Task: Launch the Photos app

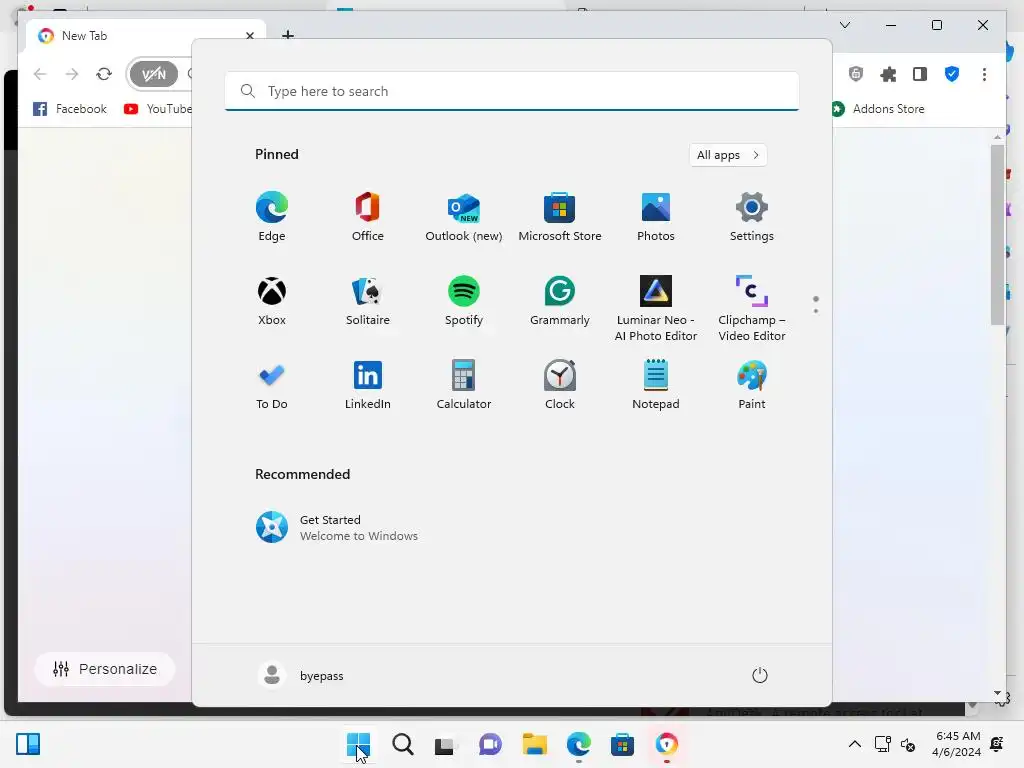Action: (656, 217)
